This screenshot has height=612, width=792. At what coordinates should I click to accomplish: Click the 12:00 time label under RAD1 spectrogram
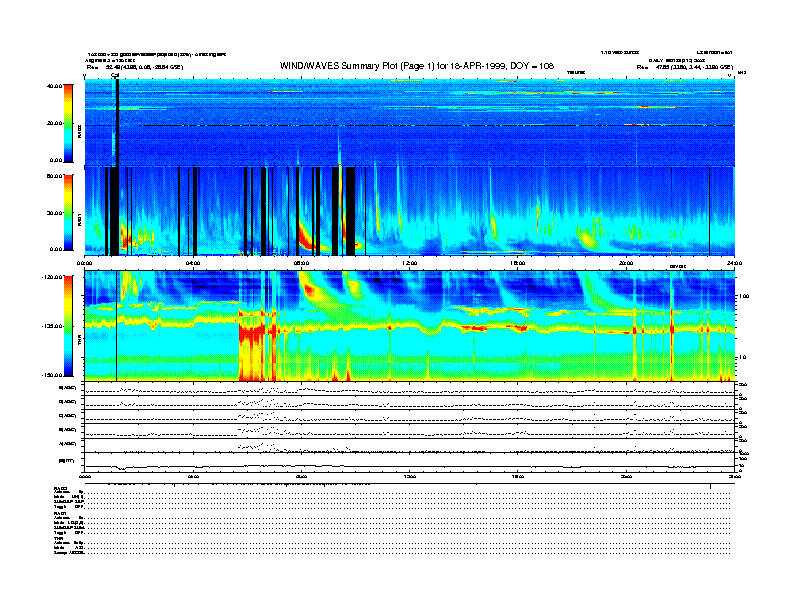[x=410, y=263]
